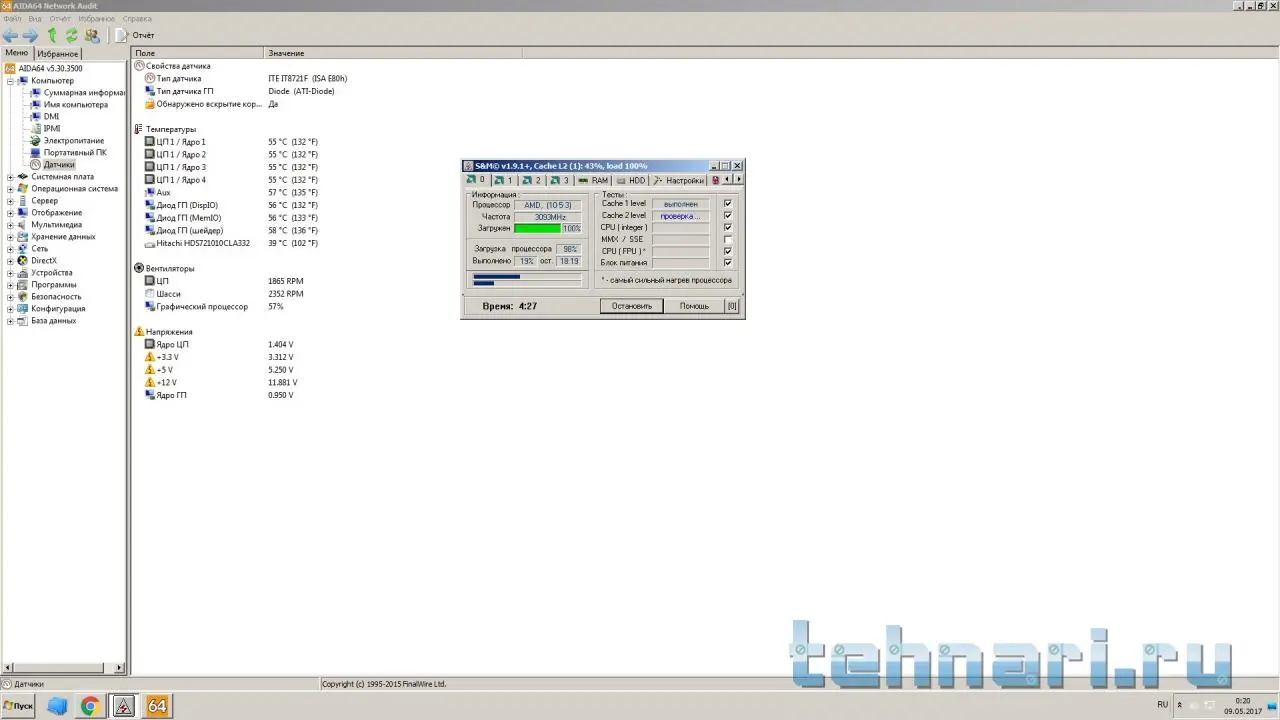Open the Отчёт menu in the menu bar
The width and height of the screenshot is (1280, 720).
click(x=60, y=18)
